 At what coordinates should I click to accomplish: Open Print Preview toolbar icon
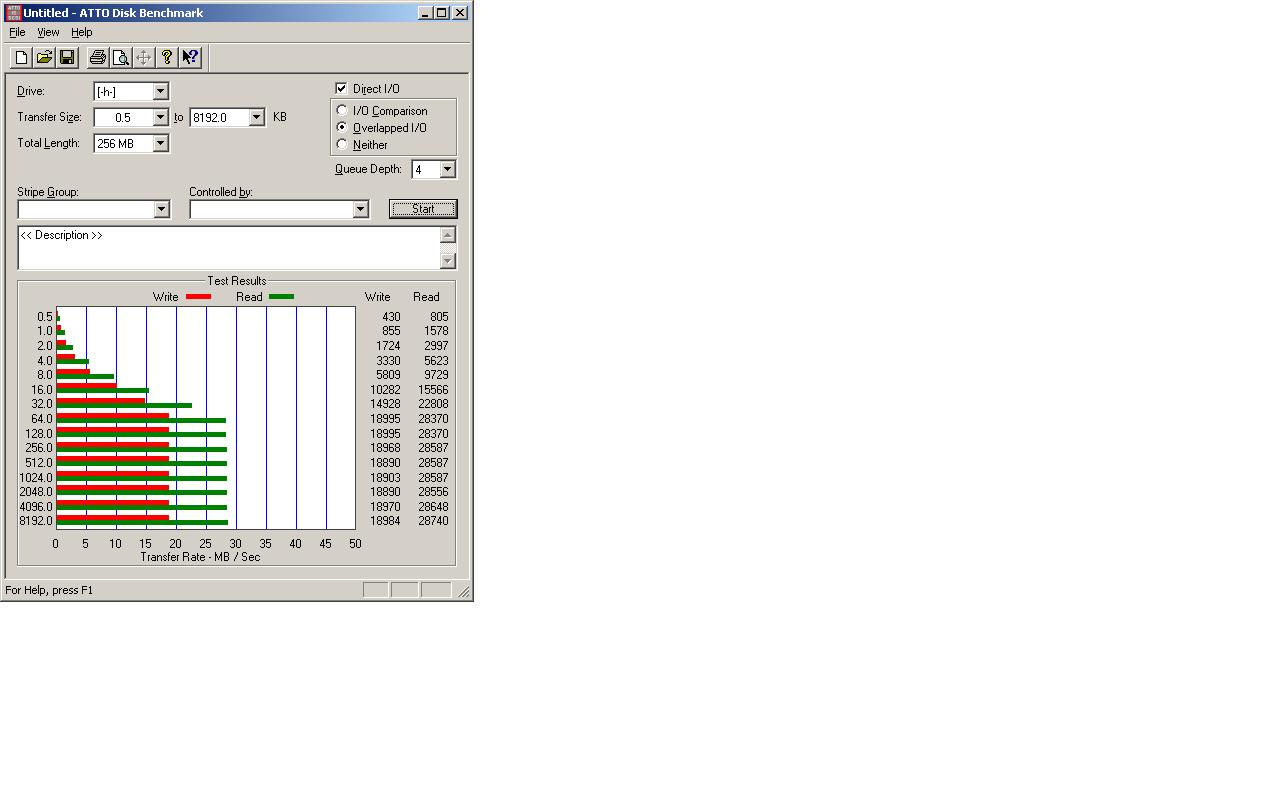[120, 58]
